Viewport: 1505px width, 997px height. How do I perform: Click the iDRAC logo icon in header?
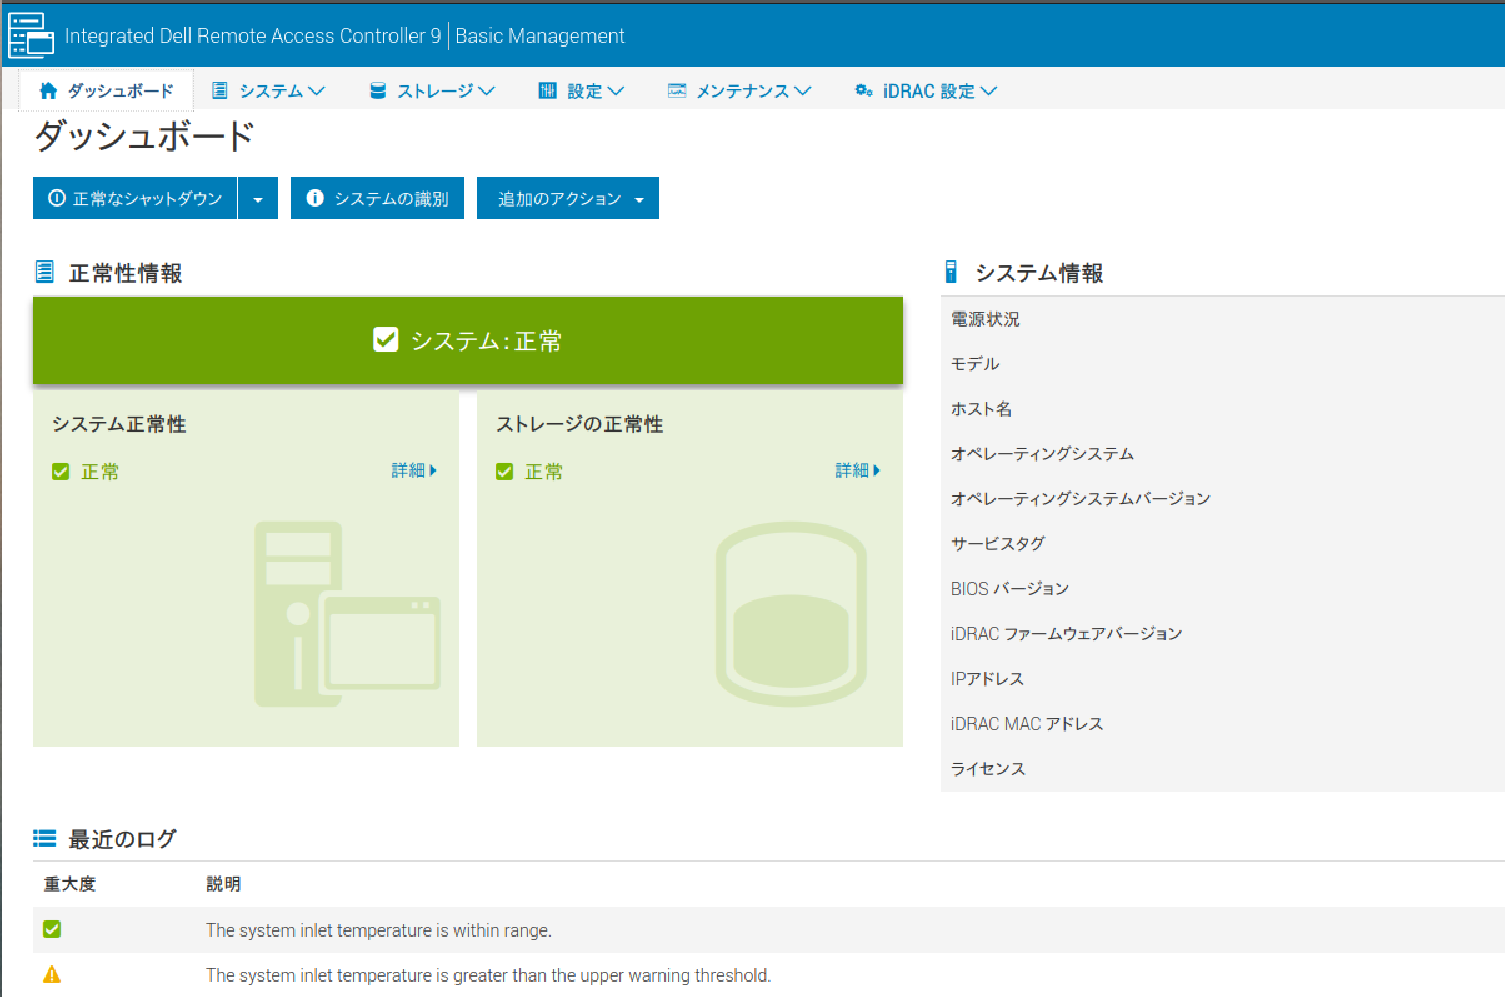coord(30,36)
